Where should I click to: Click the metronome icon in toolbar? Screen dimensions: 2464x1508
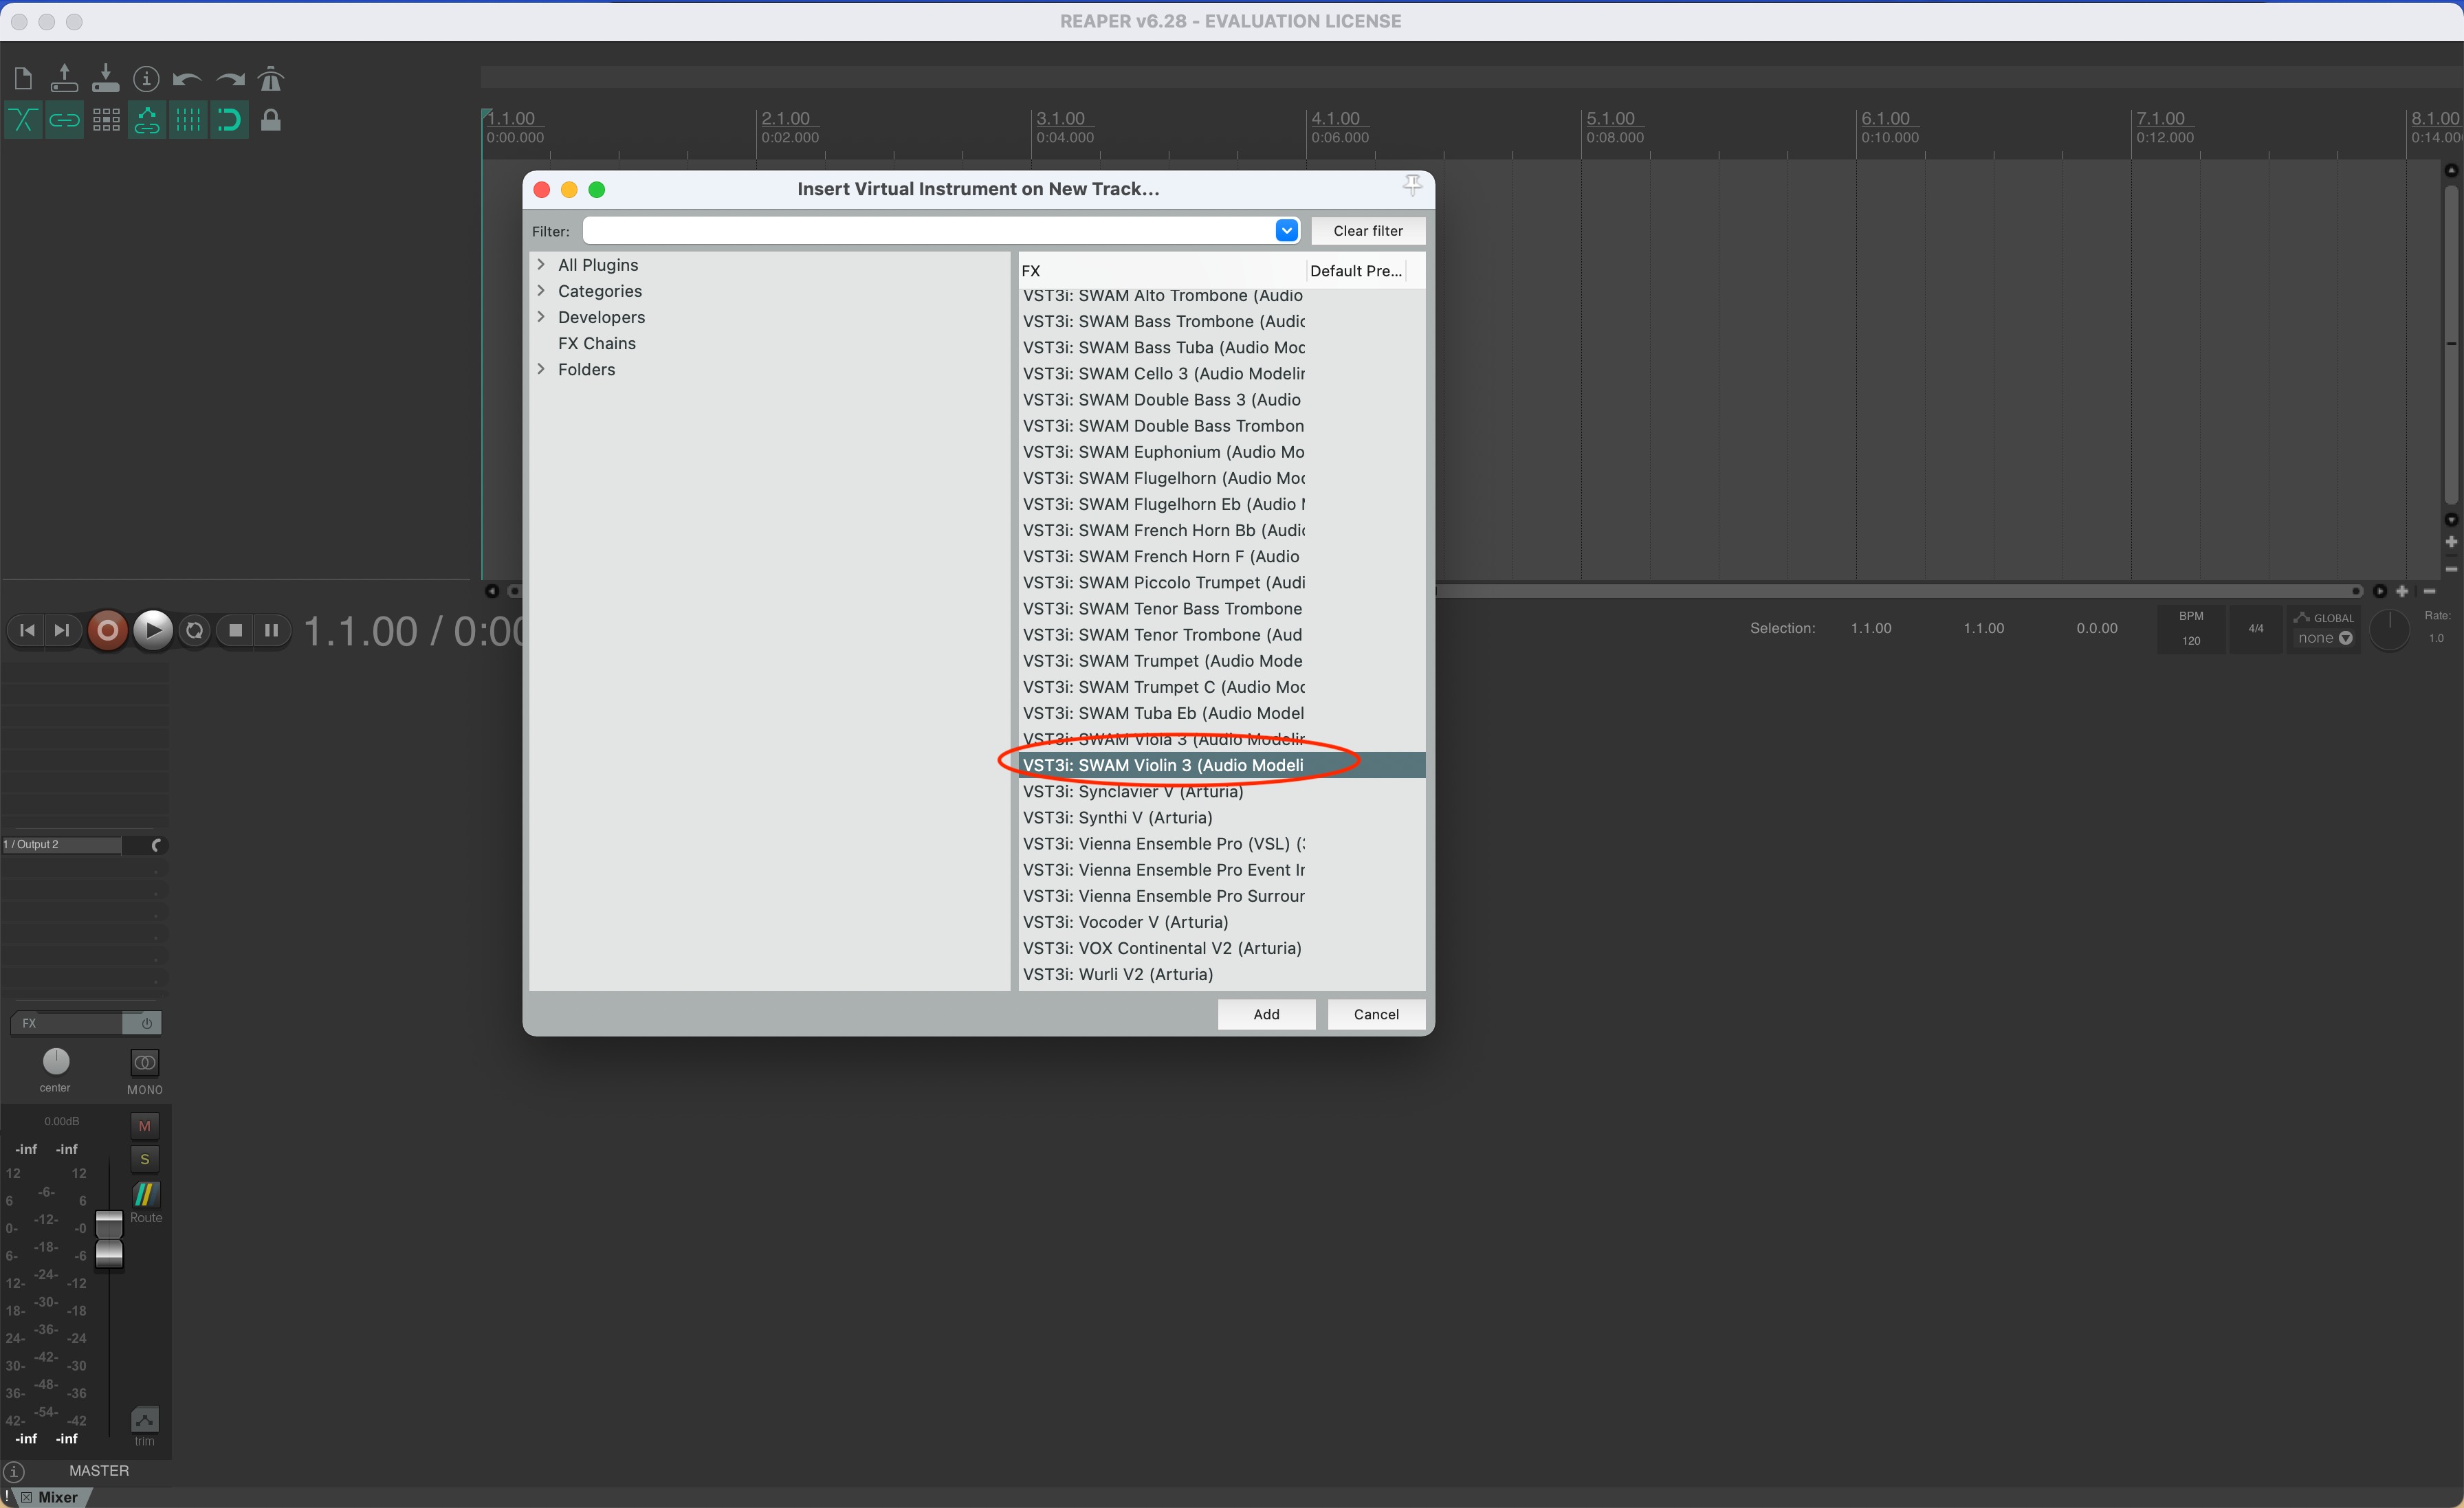(271, 79)
